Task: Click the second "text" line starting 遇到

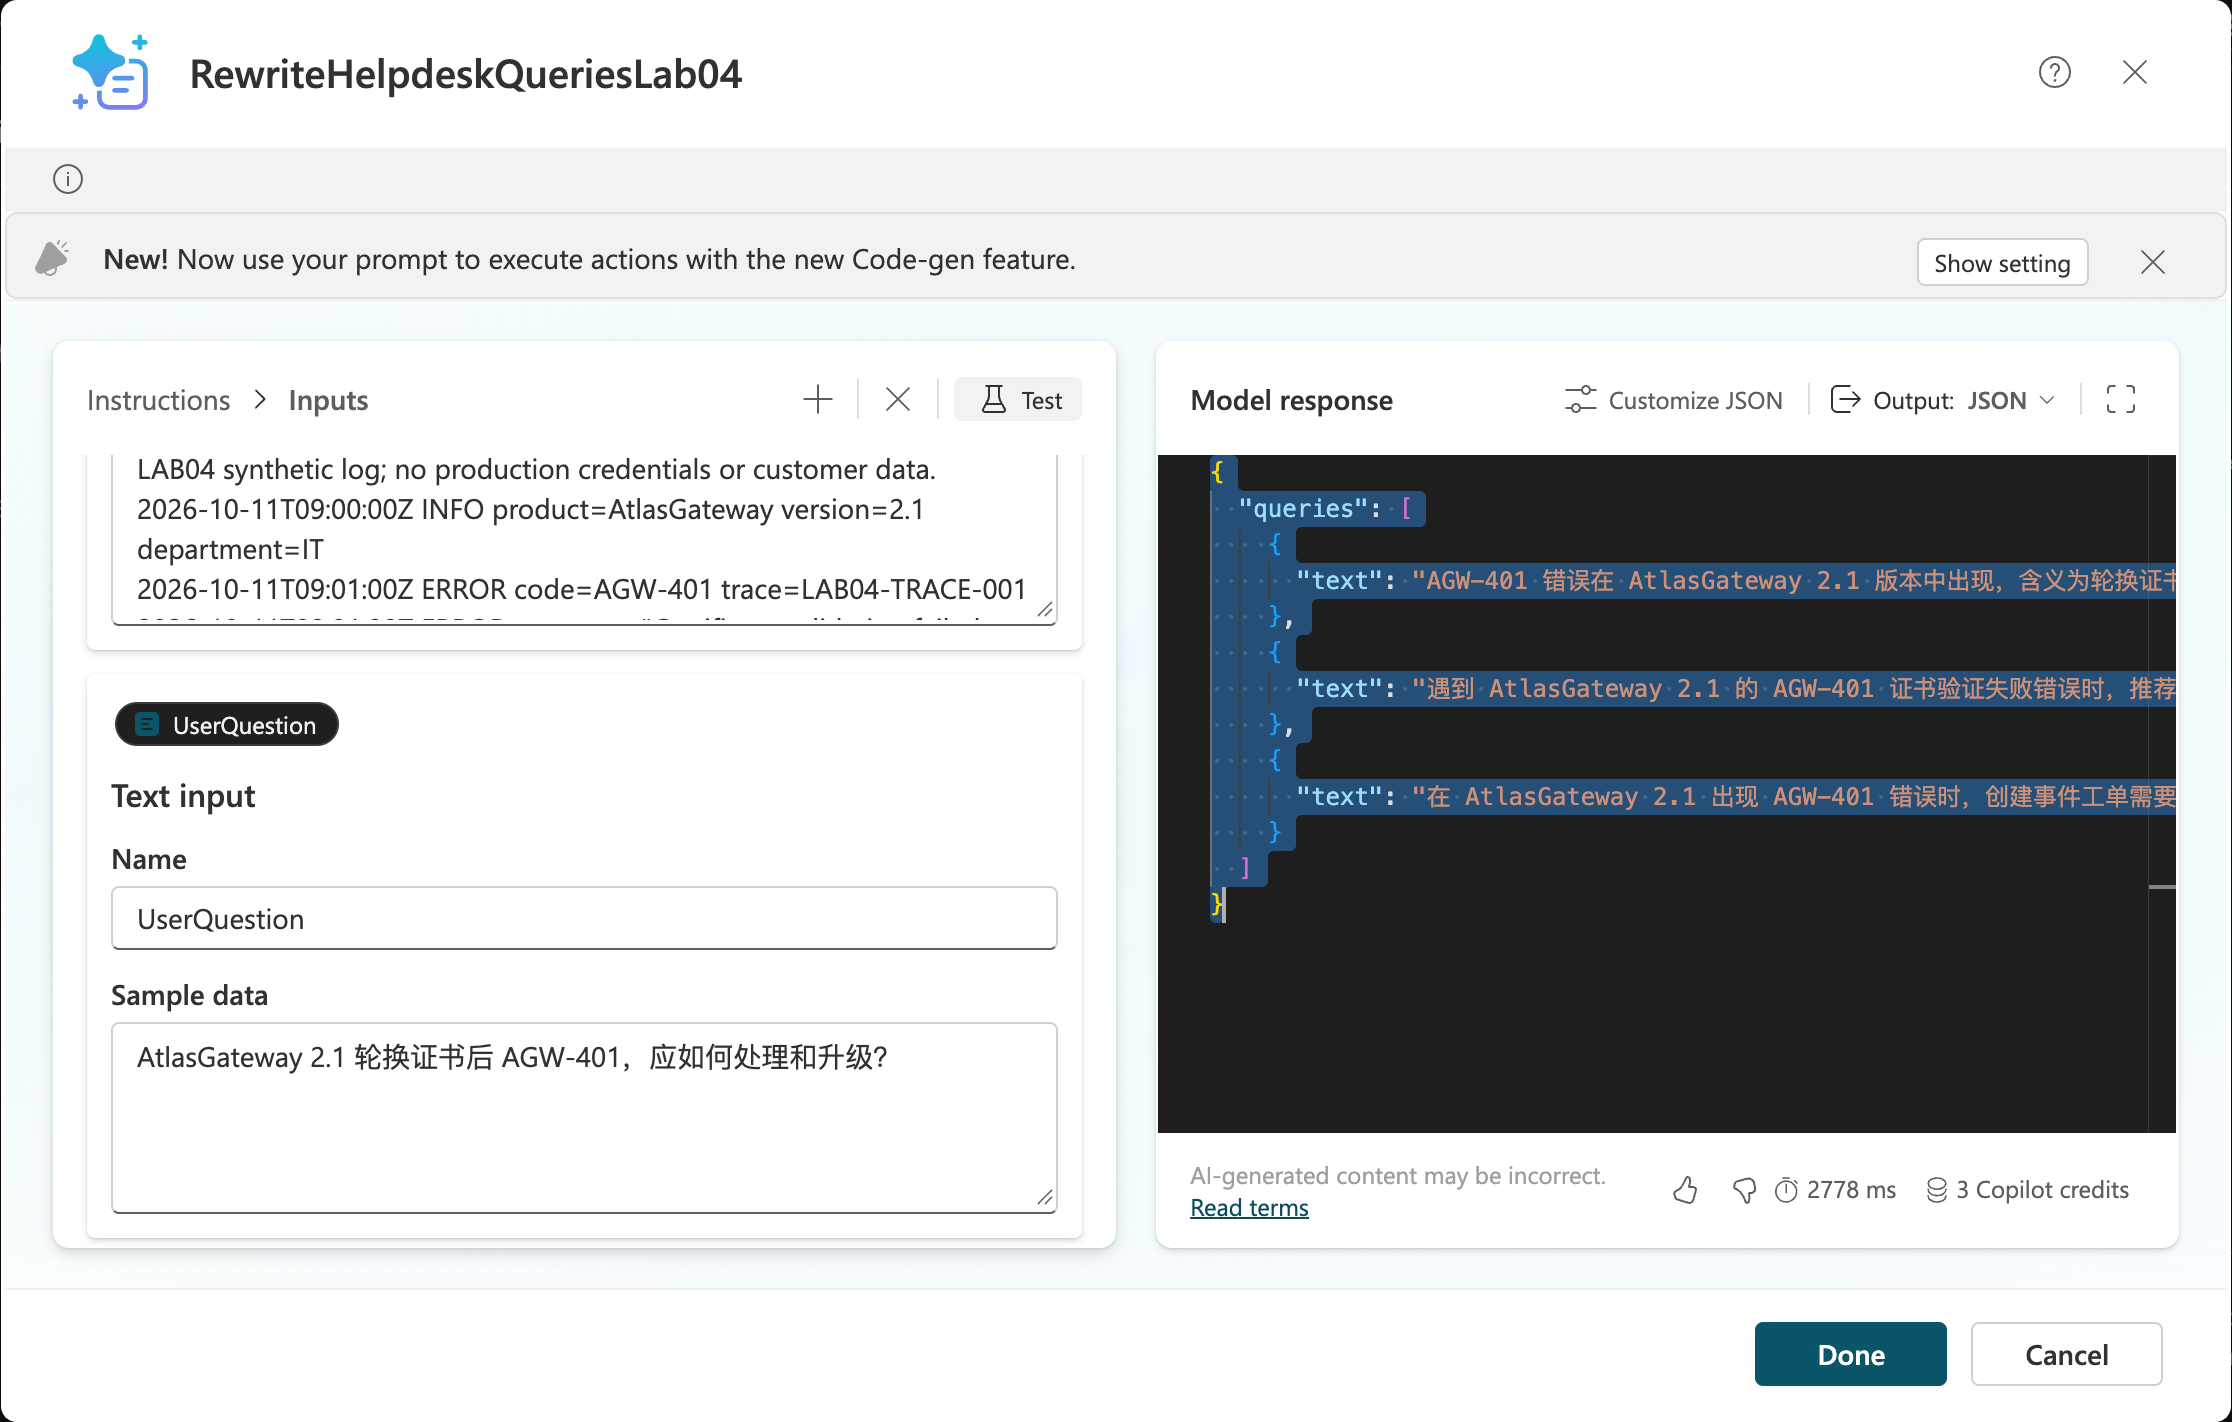Action: pyautogui.click(x=1736, y=689)
